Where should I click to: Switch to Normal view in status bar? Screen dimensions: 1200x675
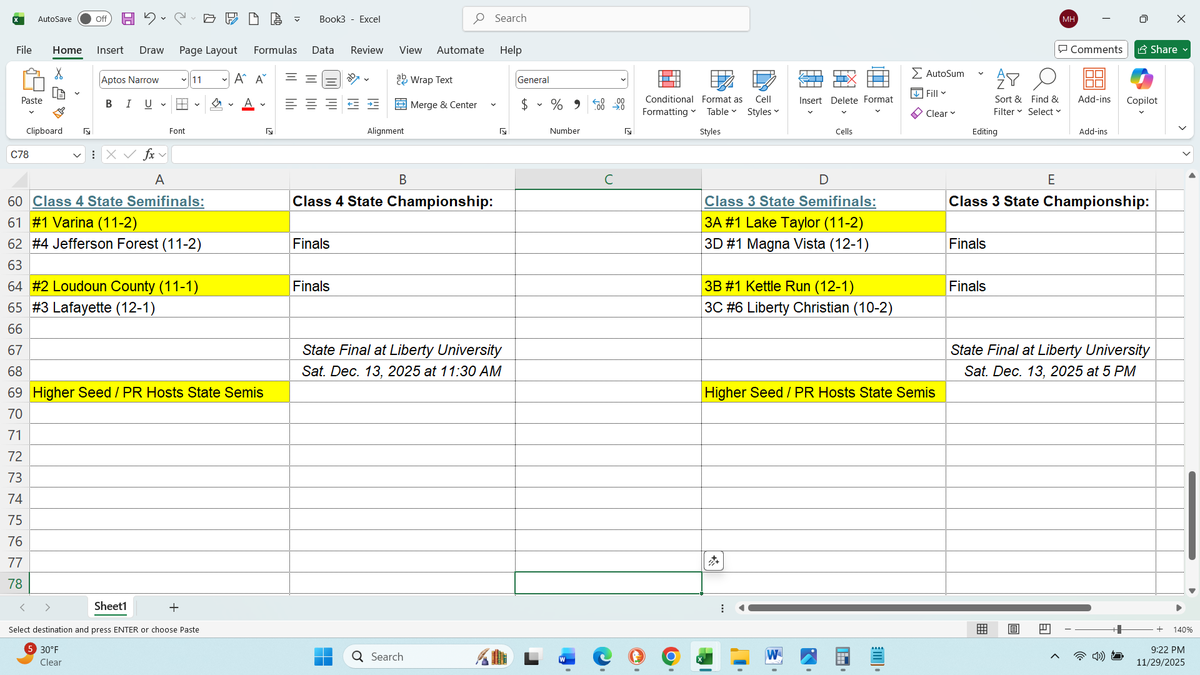982,630
